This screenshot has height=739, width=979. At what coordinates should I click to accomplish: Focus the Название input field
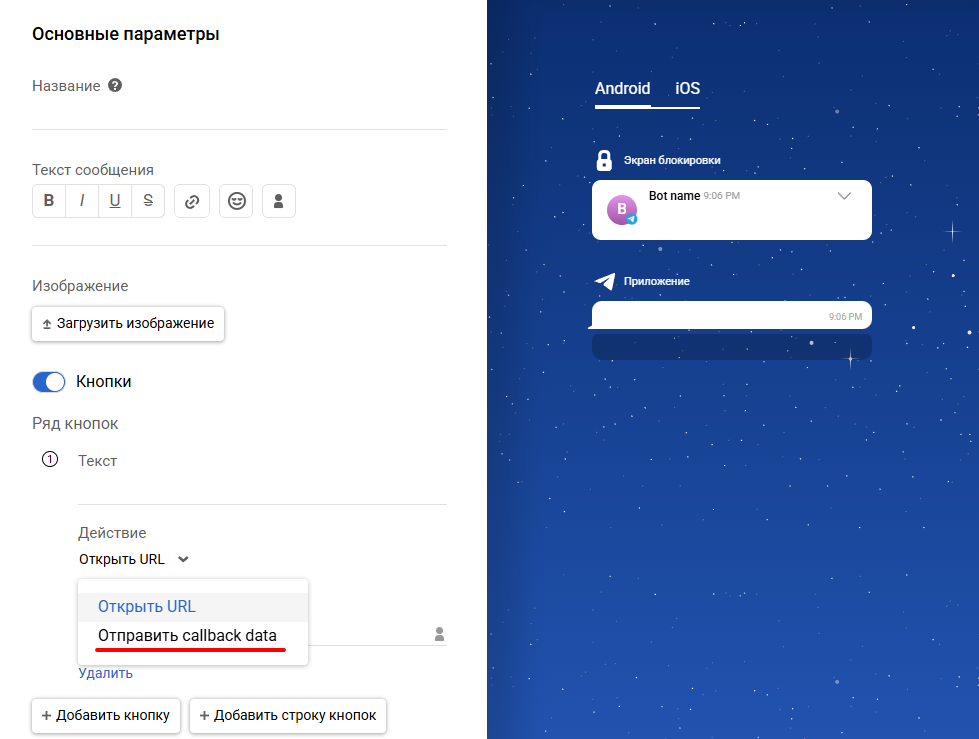pos(239,114)
